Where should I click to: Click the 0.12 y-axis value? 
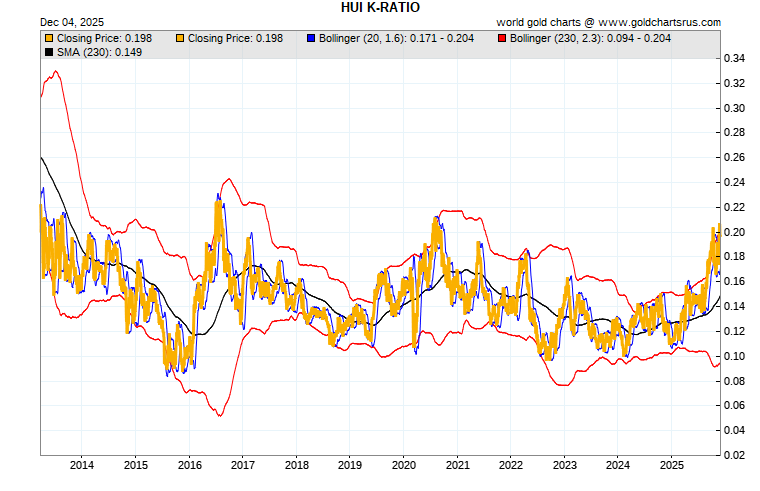click(x=734, y=331)
